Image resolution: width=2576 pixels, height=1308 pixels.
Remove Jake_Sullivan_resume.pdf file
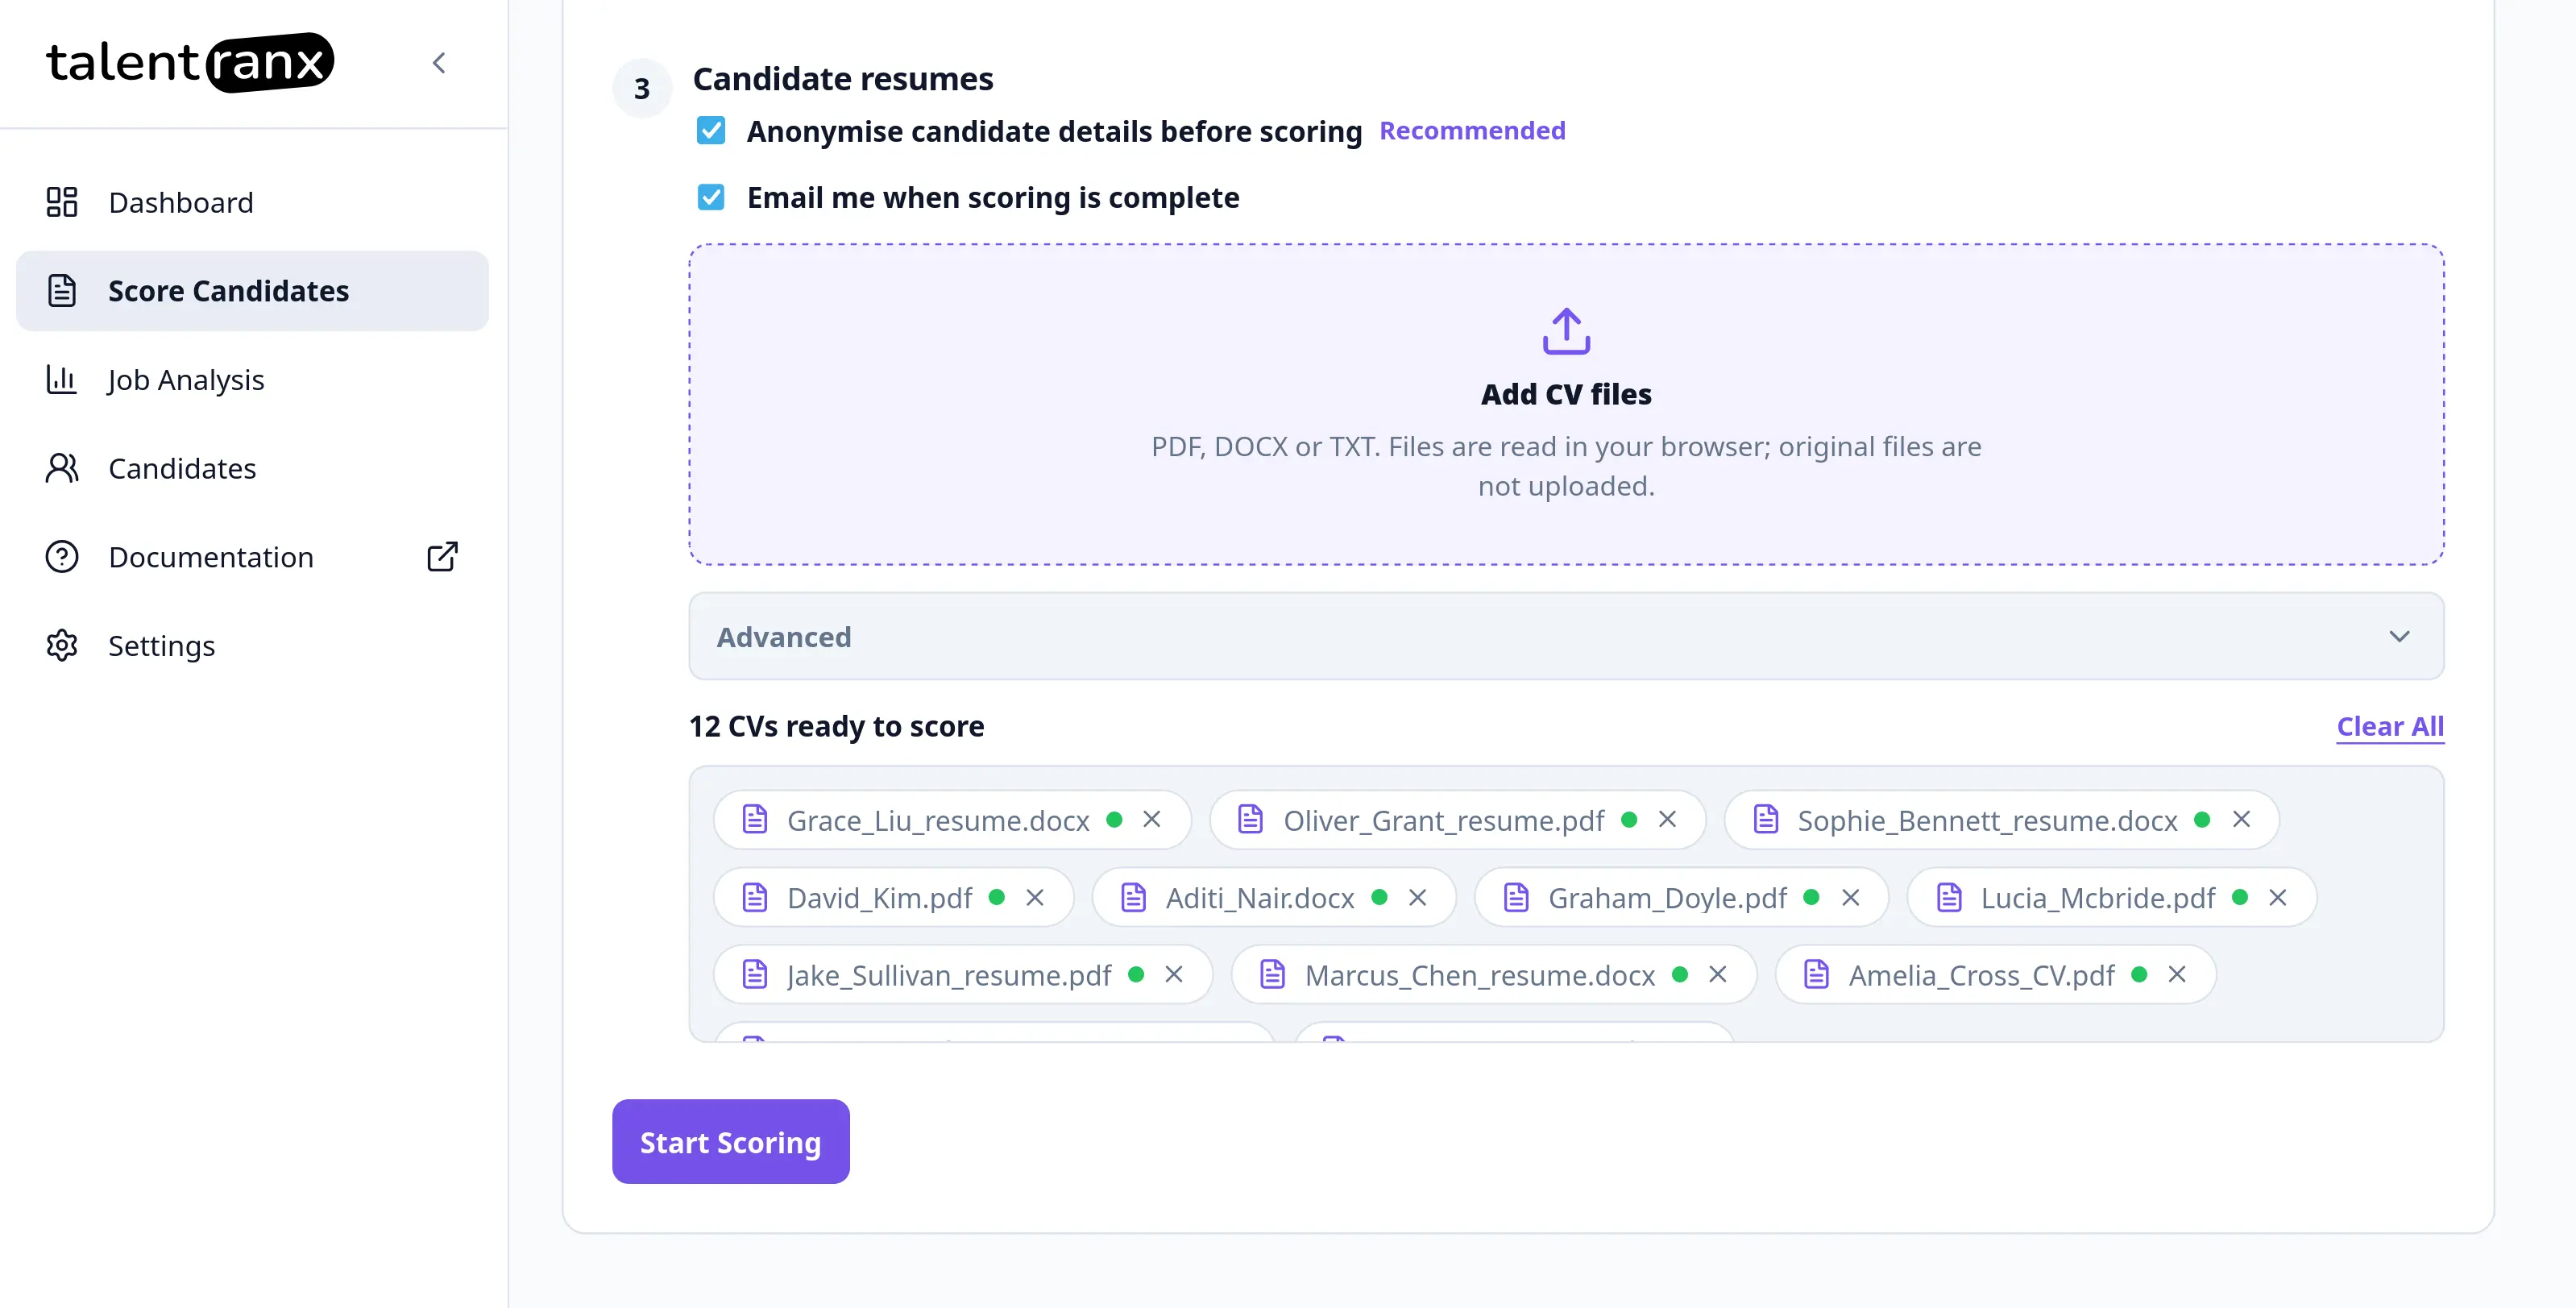[1174, 974]
